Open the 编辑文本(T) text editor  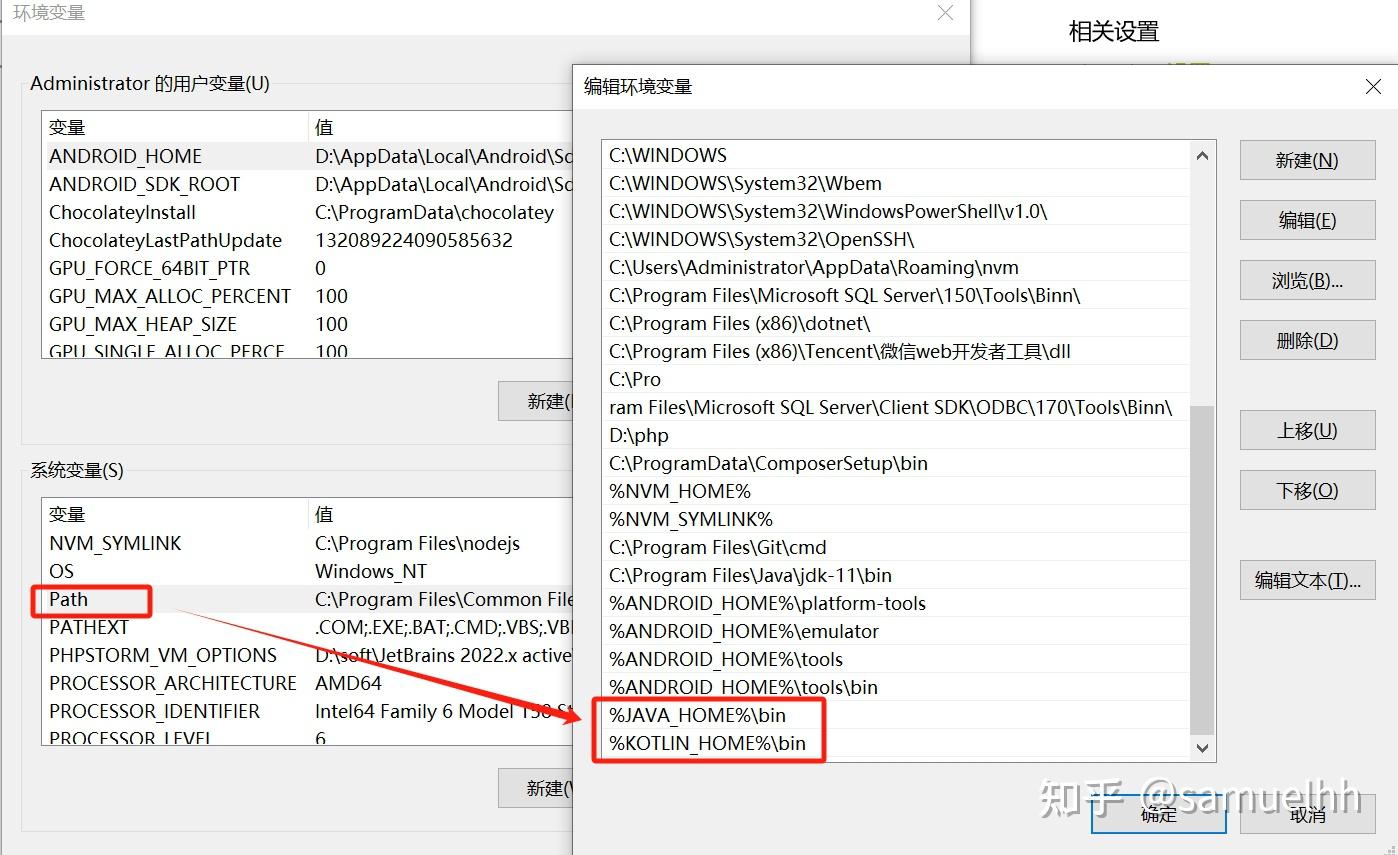1307,580
